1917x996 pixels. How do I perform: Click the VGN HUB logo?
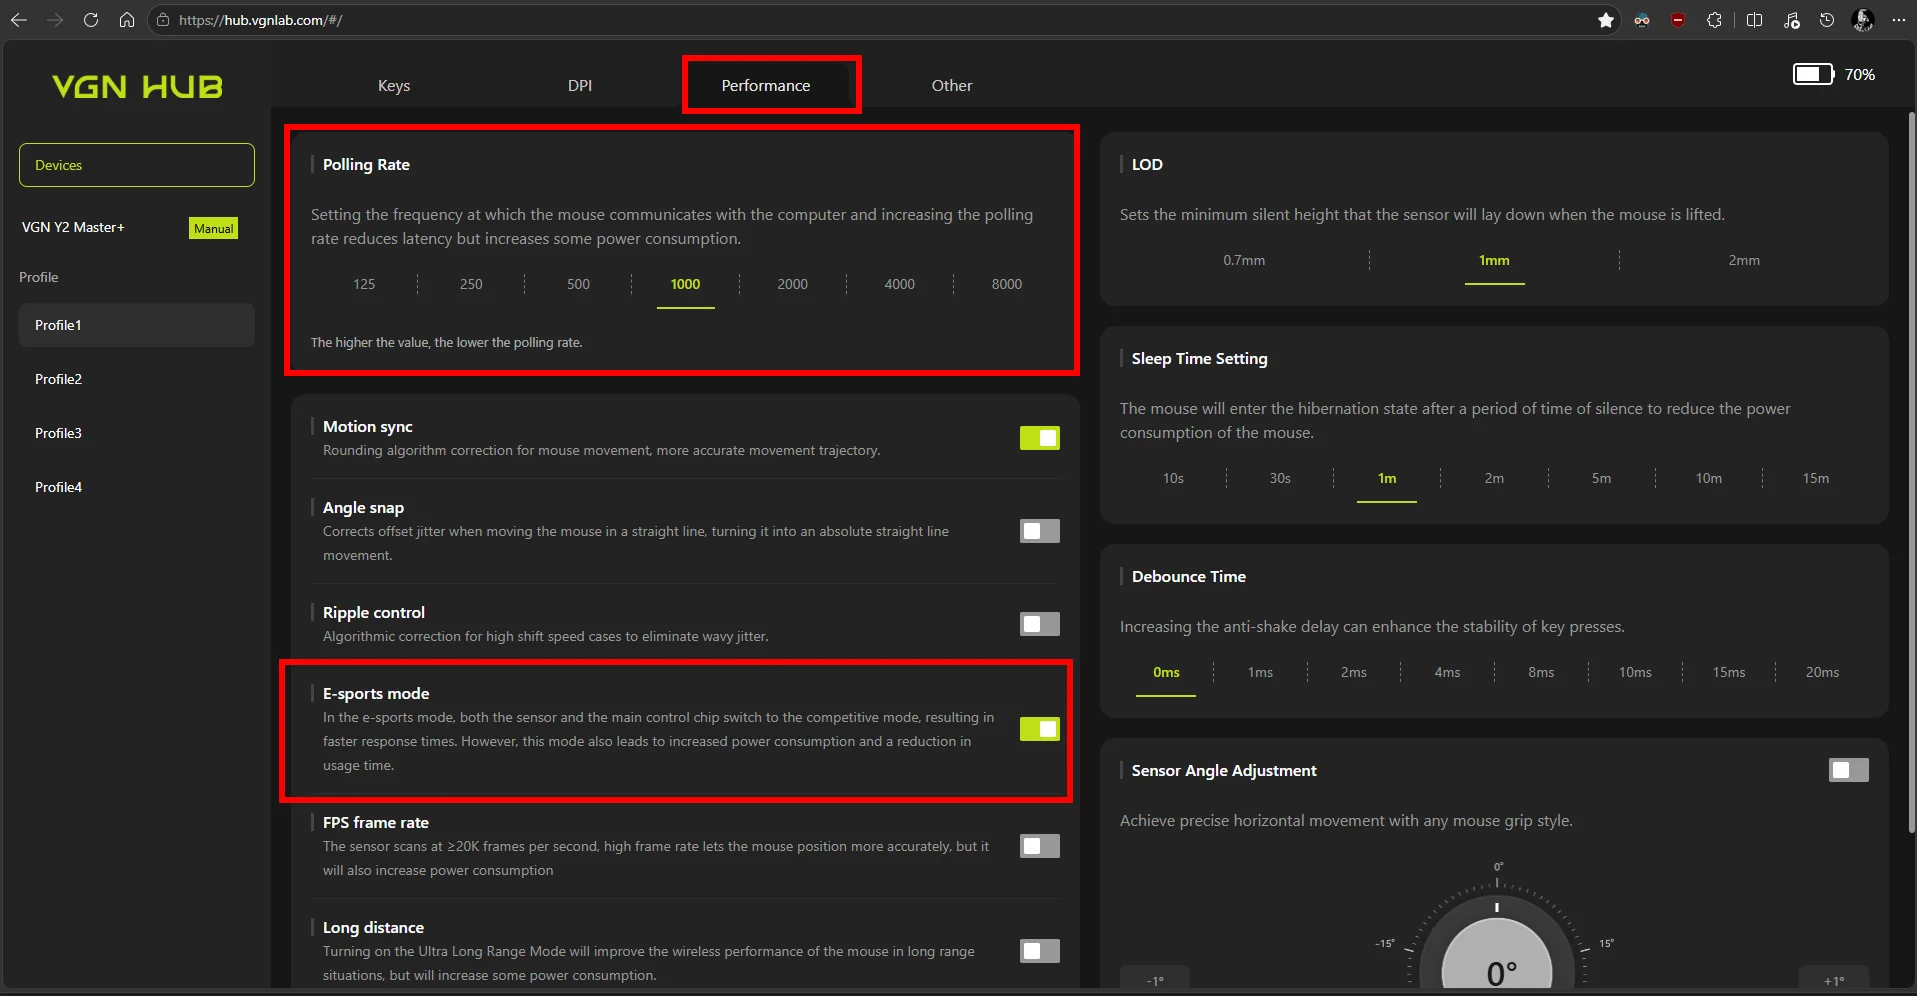[x=137, y=87]
